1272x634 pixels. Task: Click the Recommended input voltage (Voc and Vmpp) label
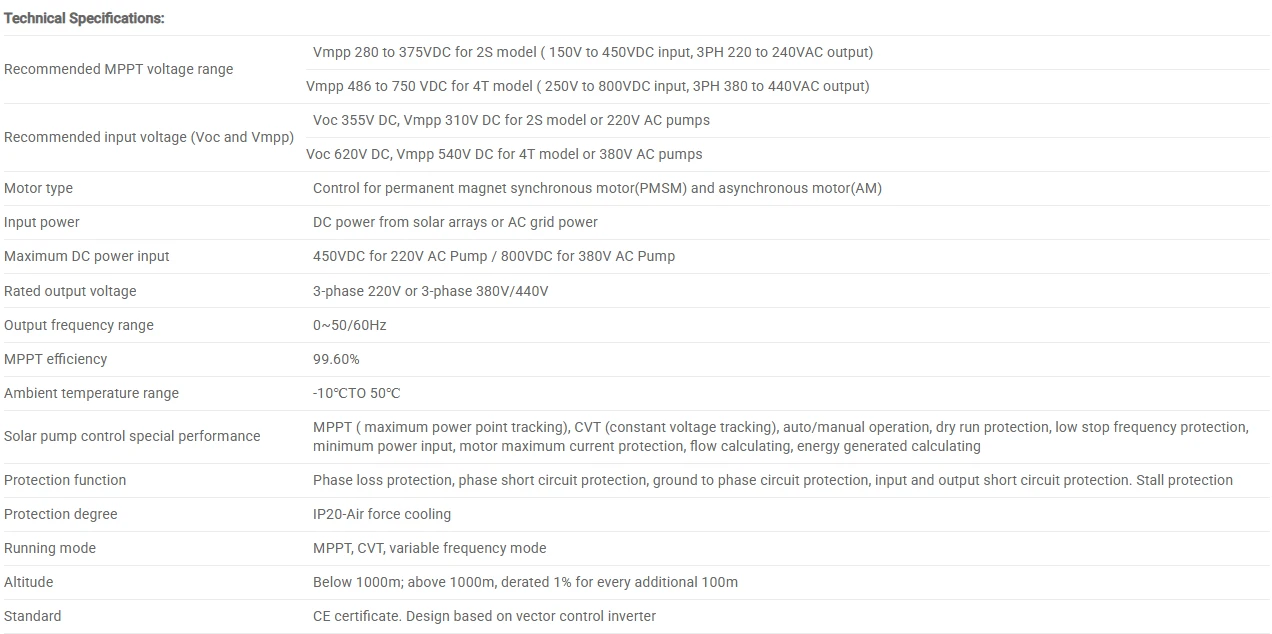point(149,137)
